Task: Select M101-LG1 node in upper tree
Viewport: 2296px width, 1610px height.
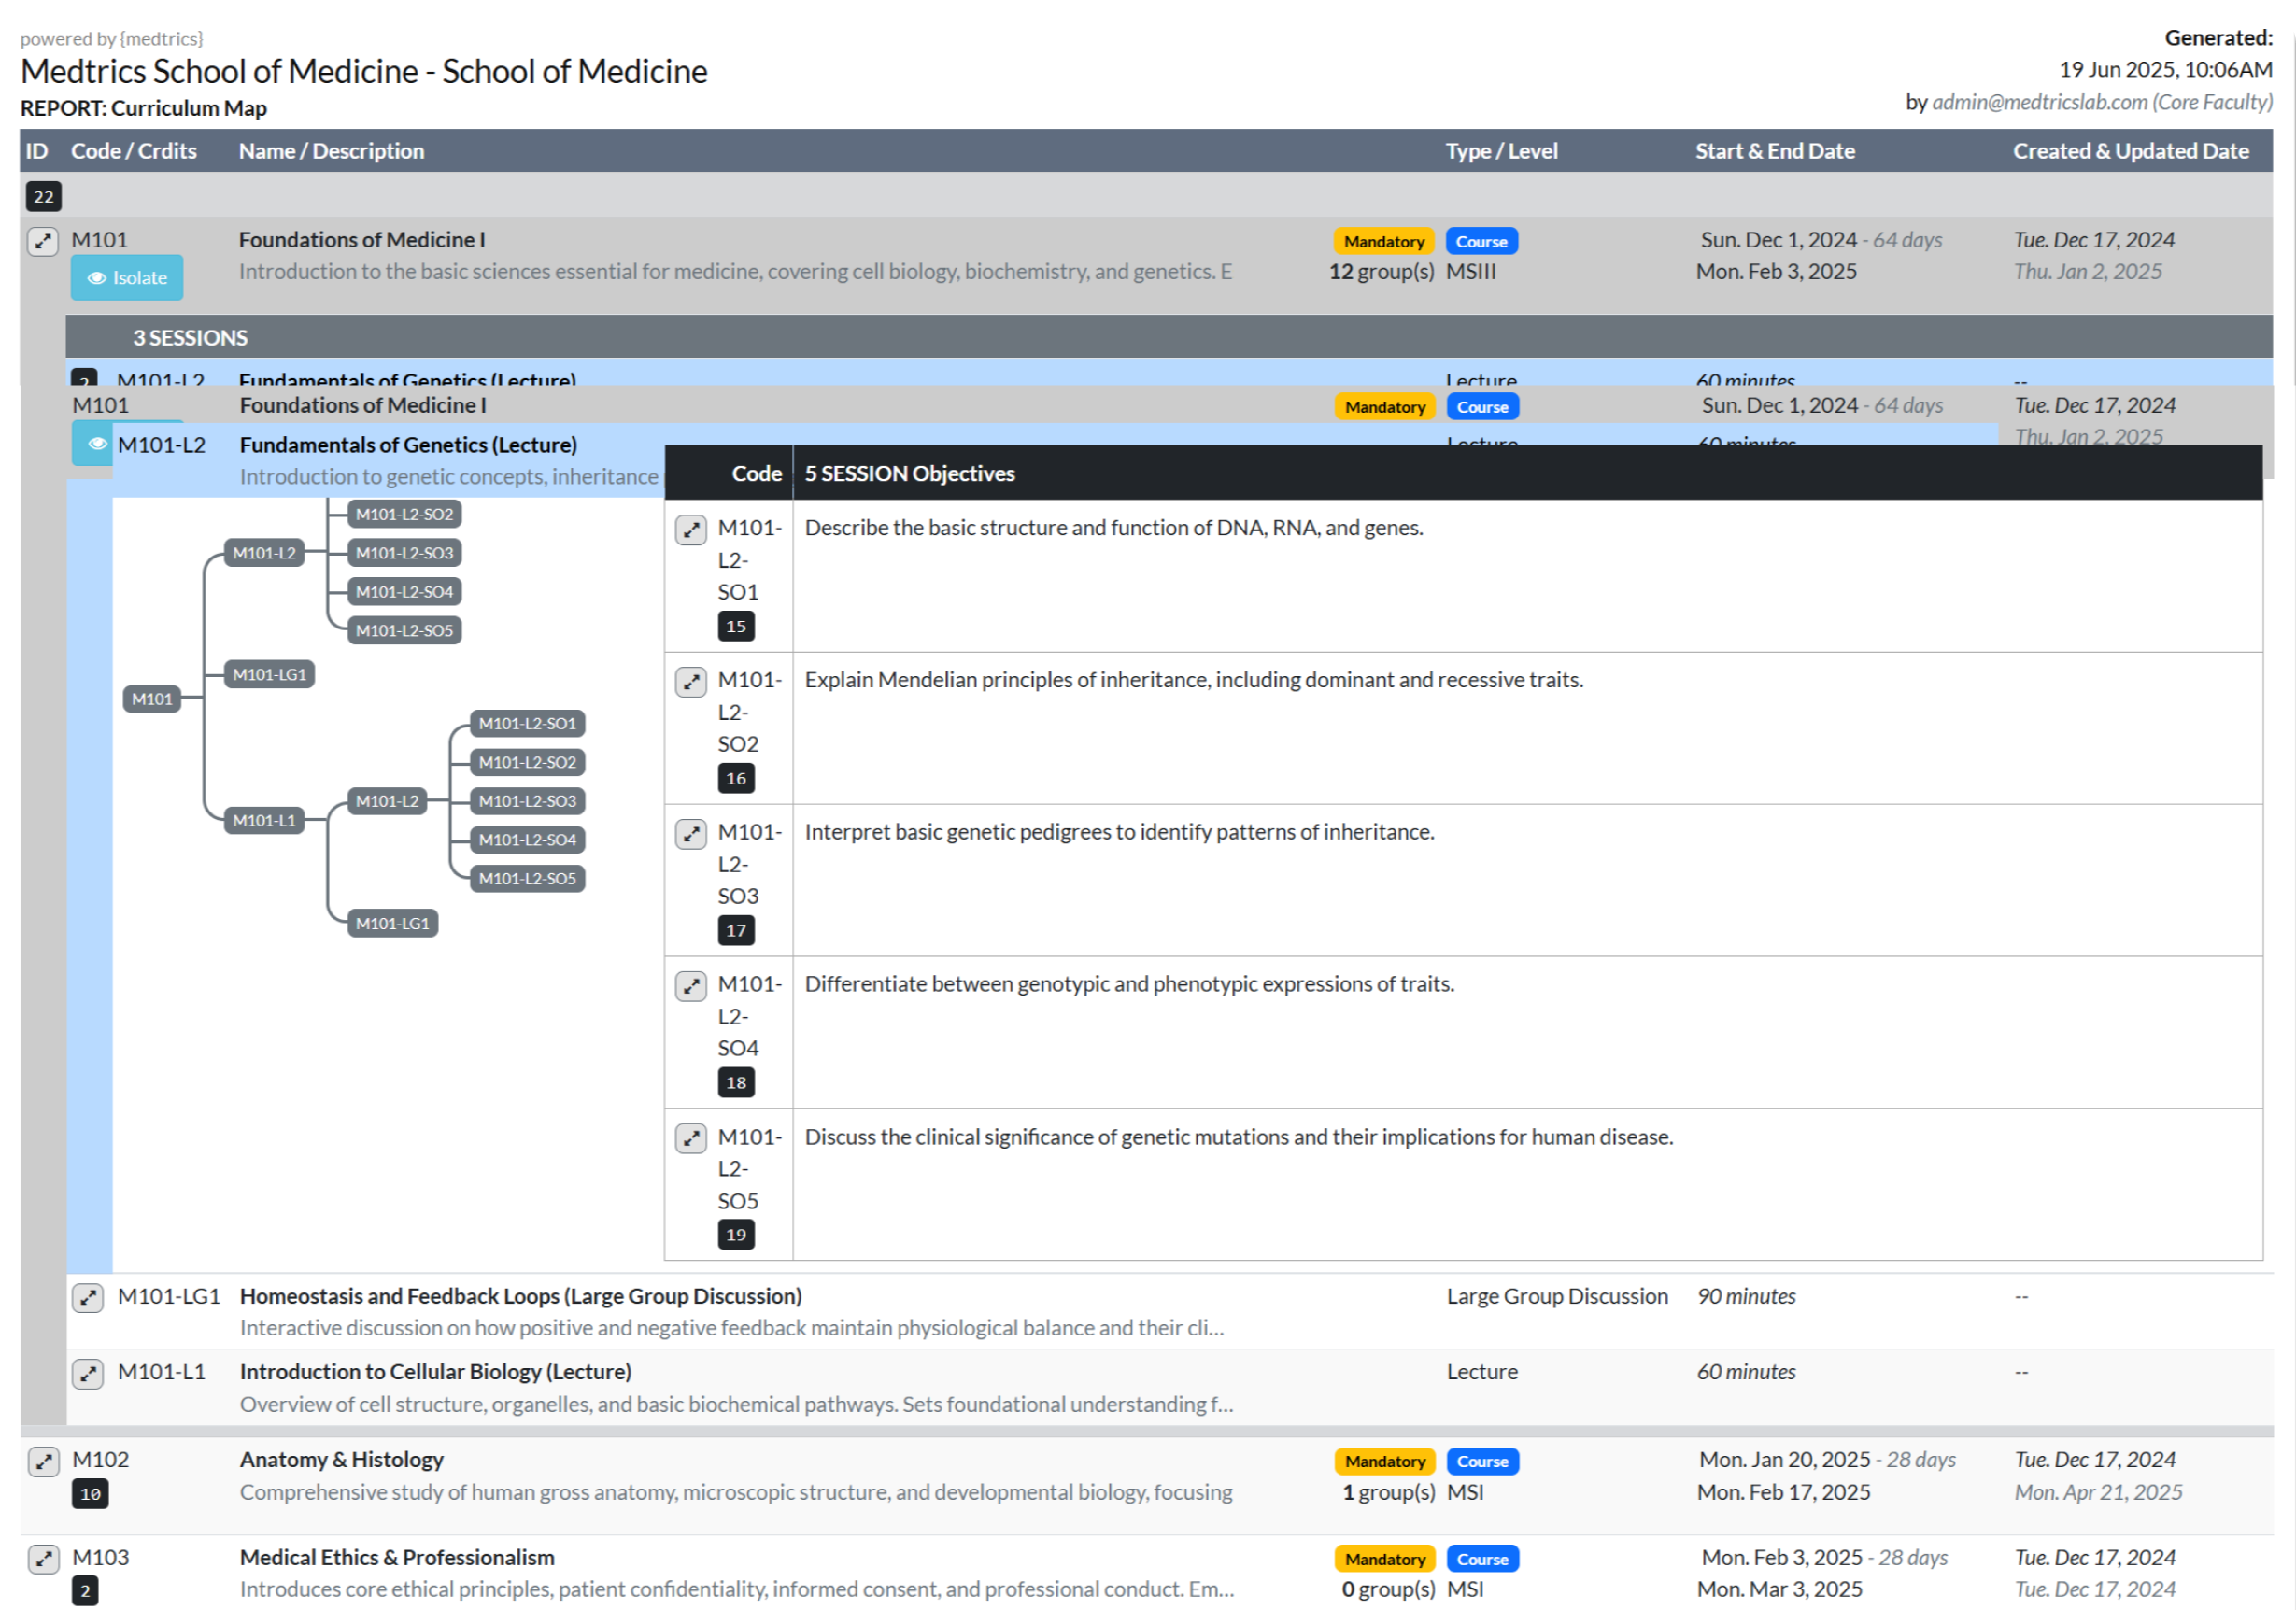Action: click(269, 675)
